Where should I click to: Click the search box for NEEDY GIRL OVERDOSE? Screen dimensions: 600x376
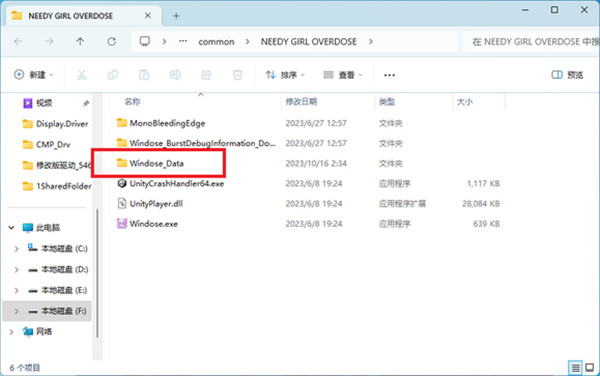531,41
